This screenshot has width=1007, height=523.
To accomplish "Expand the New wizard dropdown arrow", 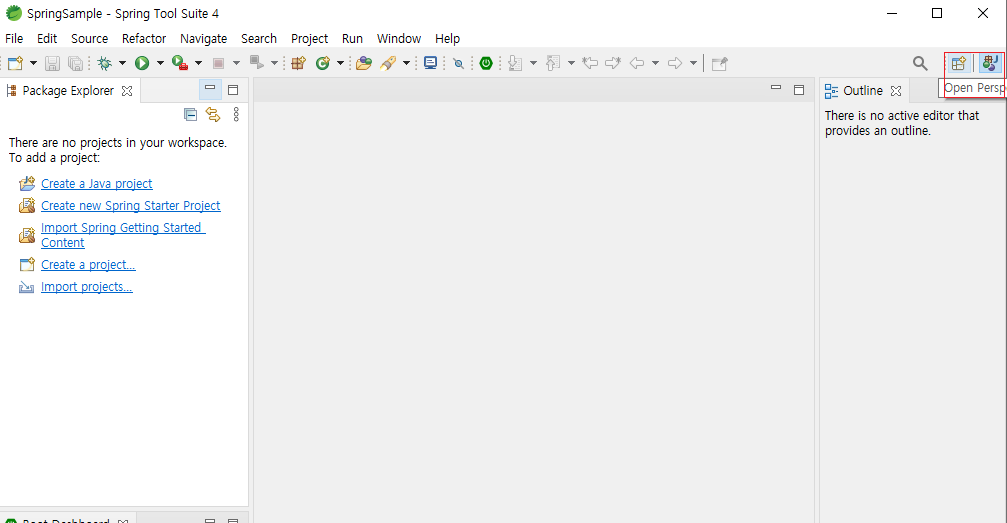I will [33, 63].
